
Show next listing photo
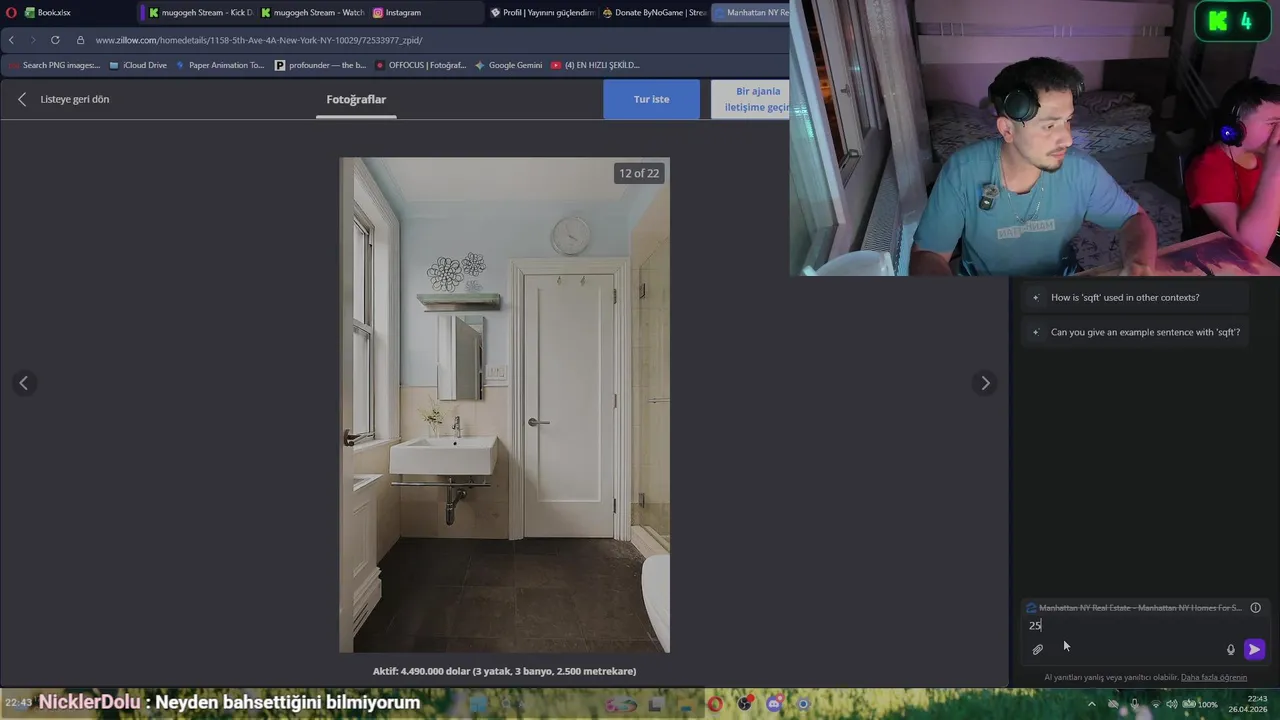(x=985, y=383)
